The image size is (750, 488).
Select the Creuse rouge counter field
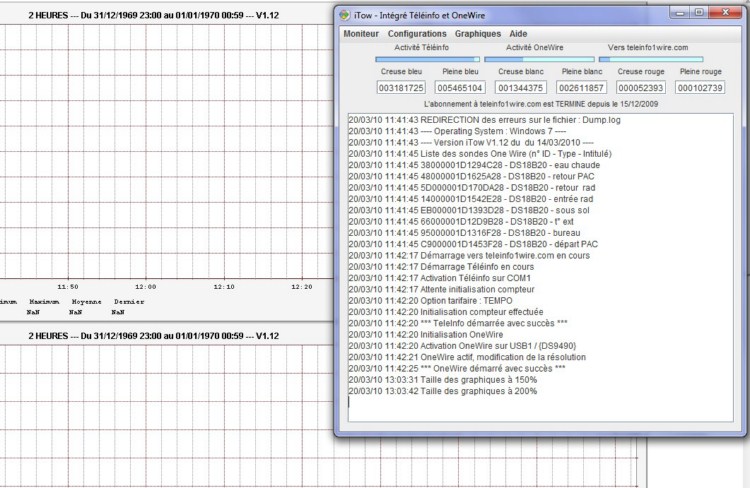pyautogui.click(x=641, y=88)
